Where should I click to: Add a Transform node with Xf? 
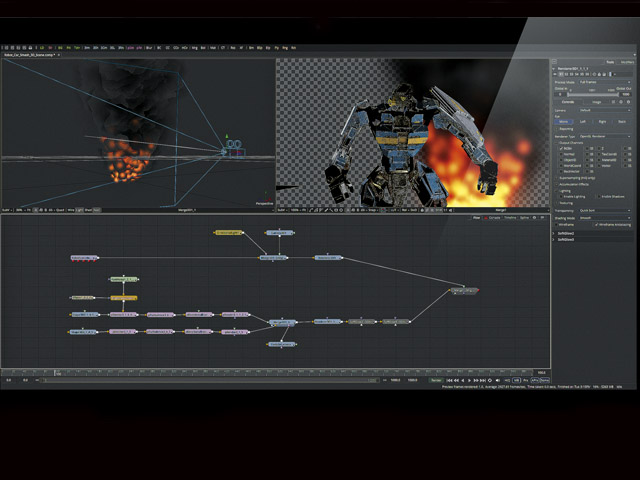pyautogui.click(x=241, y=48)
